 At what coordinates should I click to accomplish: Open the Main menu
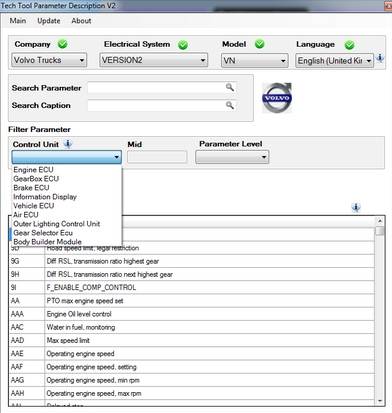(x=18, y=21)
